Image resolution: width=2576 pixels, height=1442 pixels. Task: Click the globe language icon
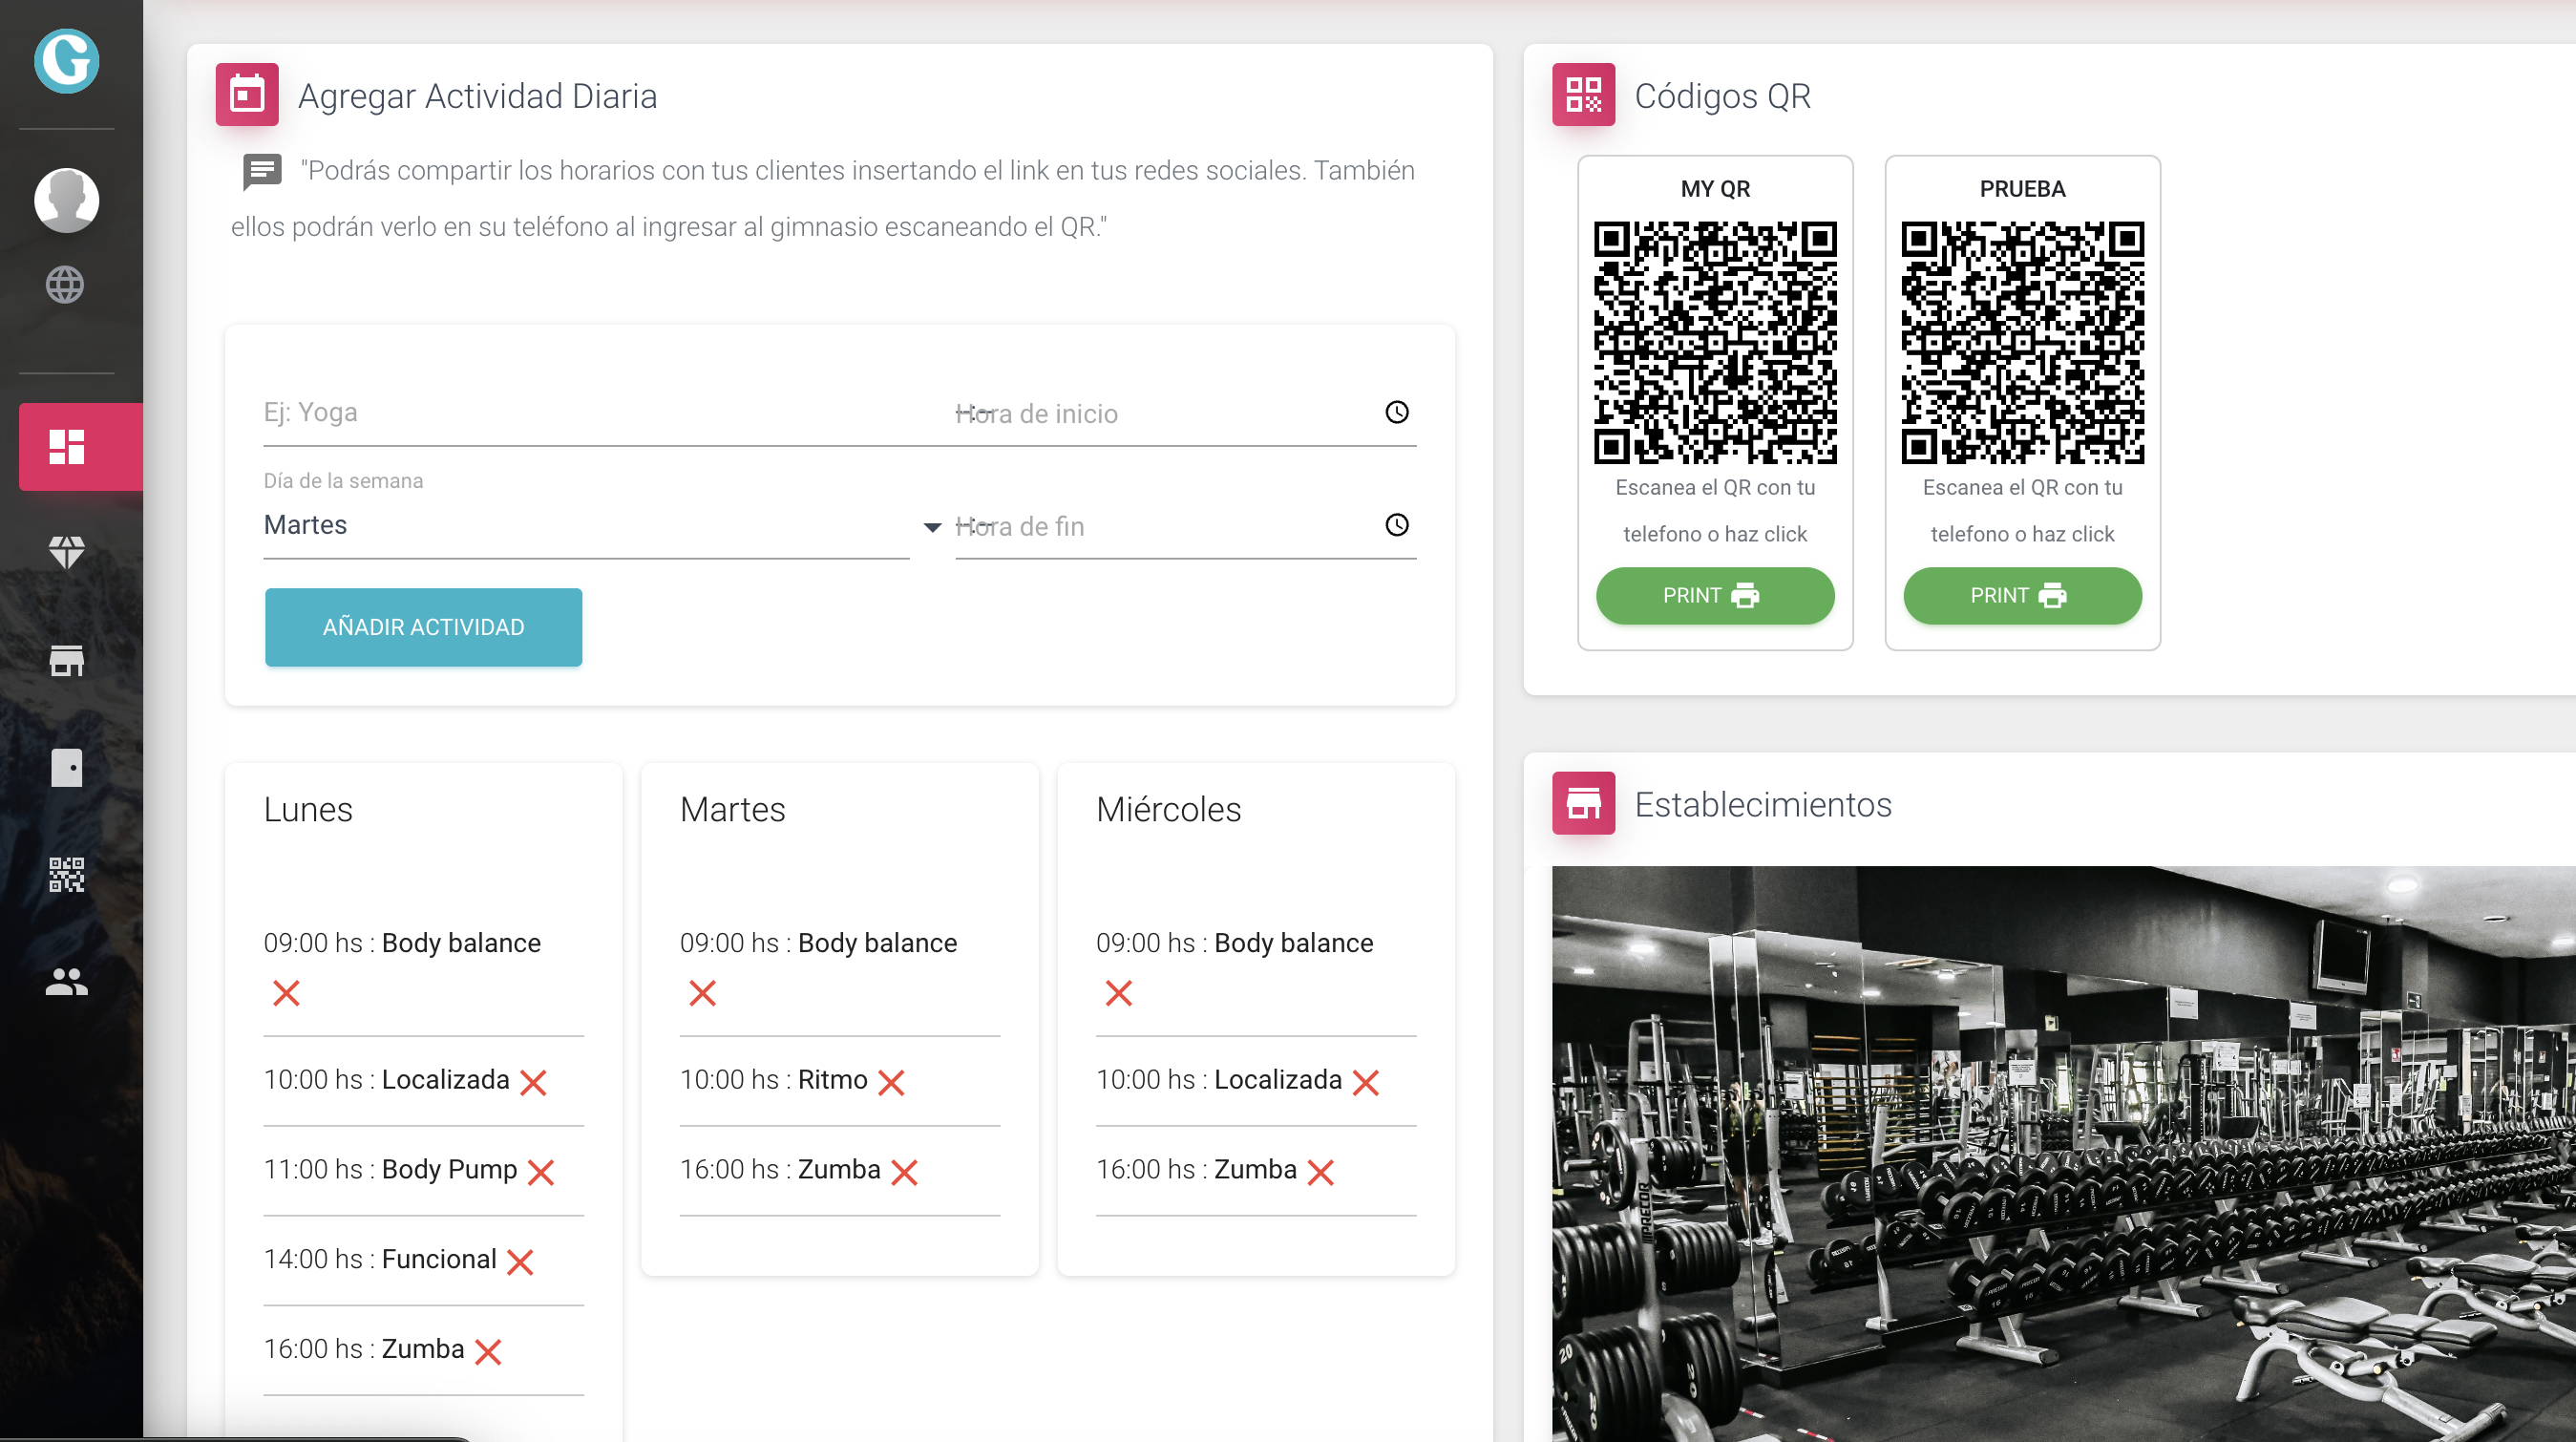point(65,285)
